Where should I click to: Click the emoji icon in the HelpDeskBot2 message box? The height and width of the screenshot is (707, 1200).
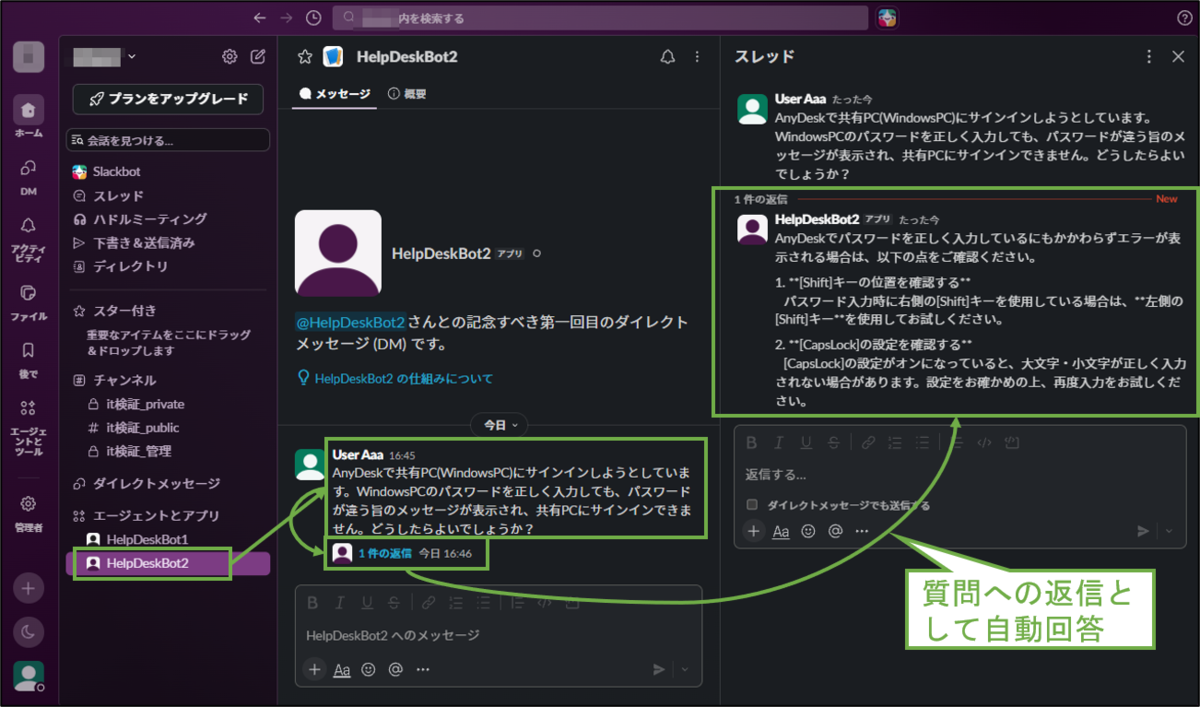[369, 670]
